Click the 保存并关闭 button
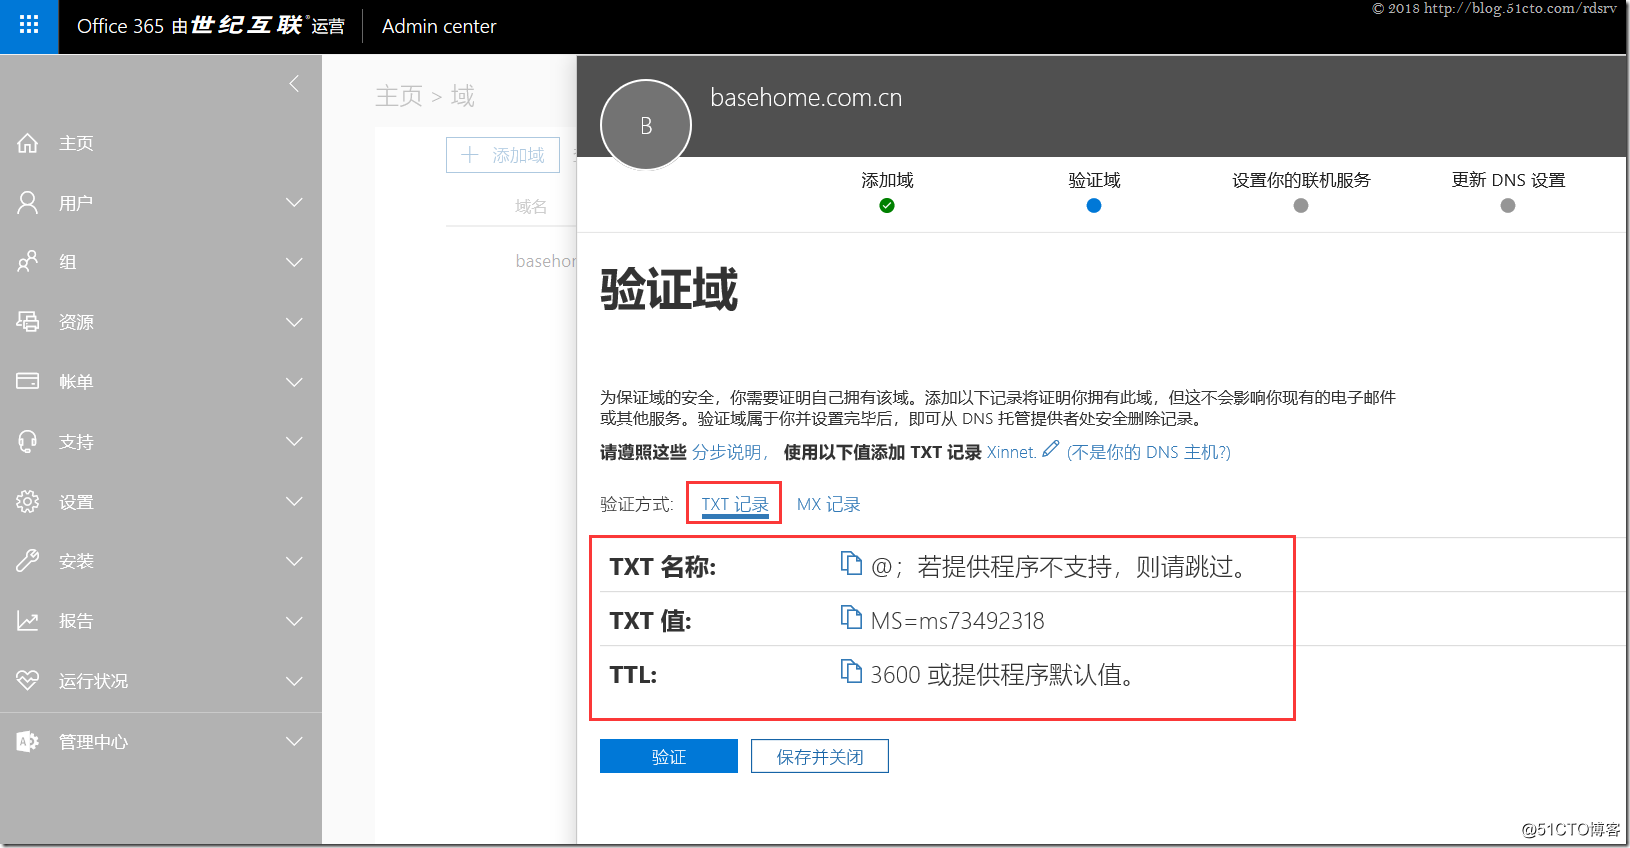The image size is (1630, 848). [820, 756]
